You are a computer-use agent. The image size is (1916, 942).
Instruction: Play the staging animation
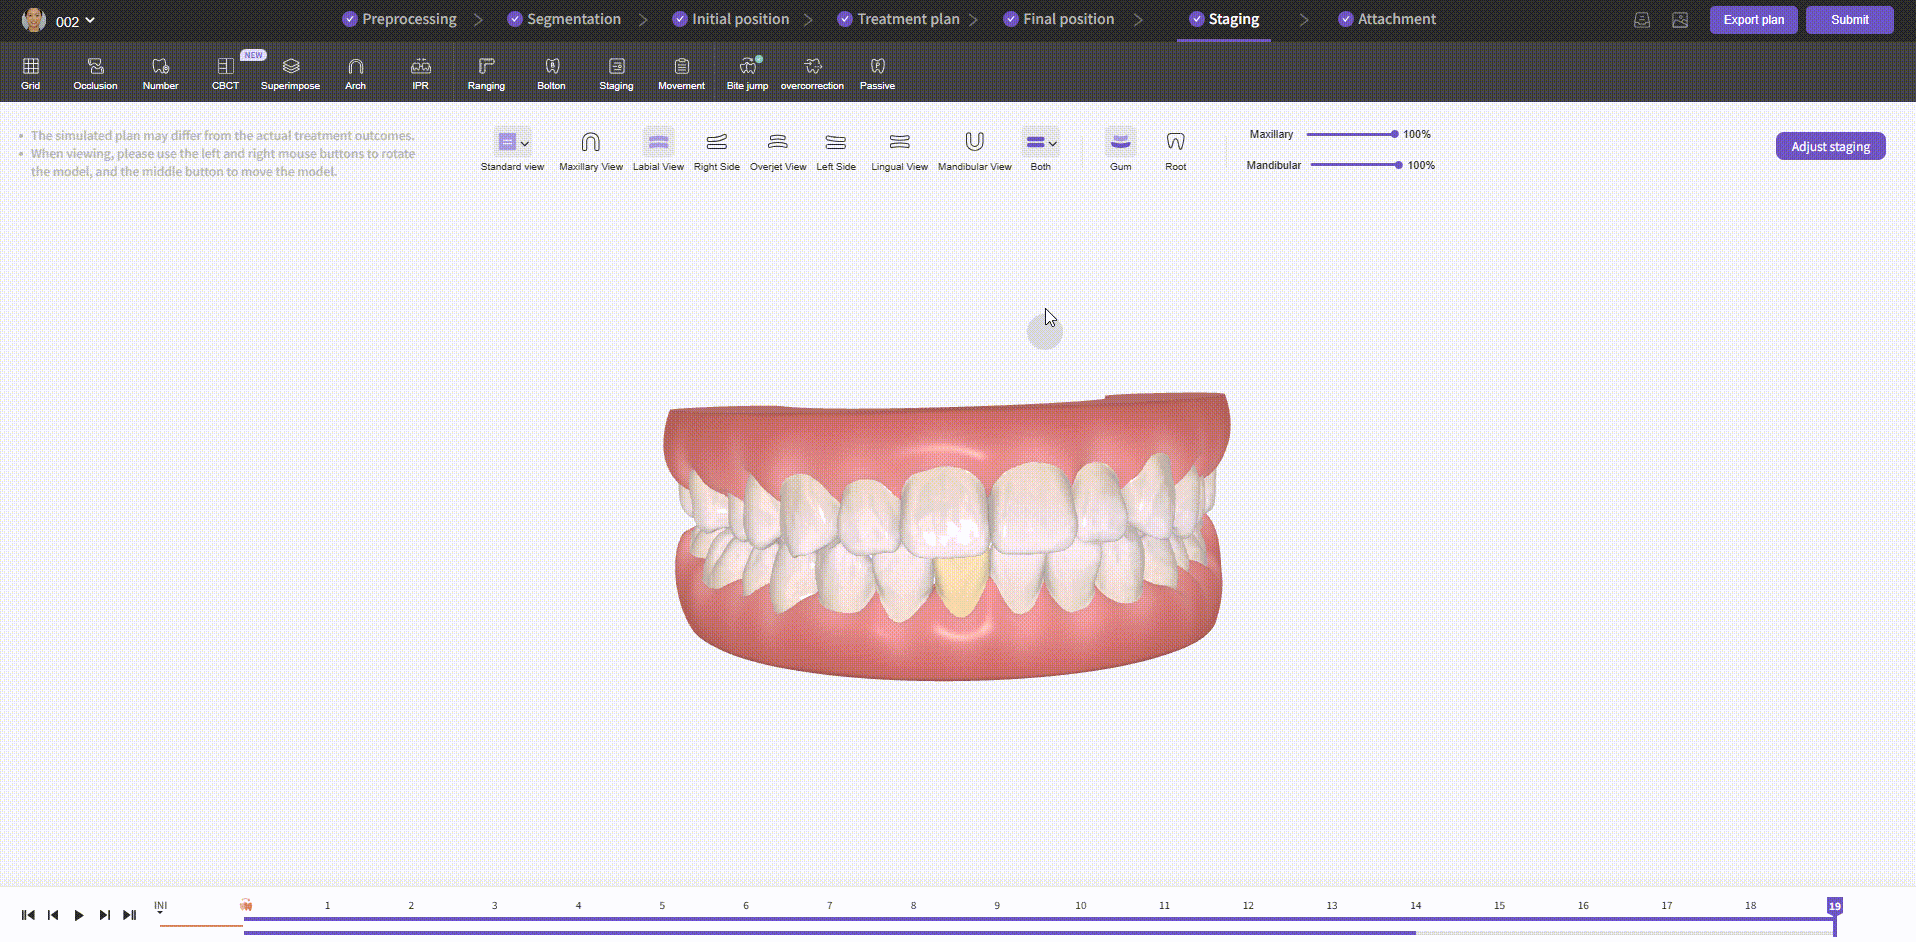[79, 915]
